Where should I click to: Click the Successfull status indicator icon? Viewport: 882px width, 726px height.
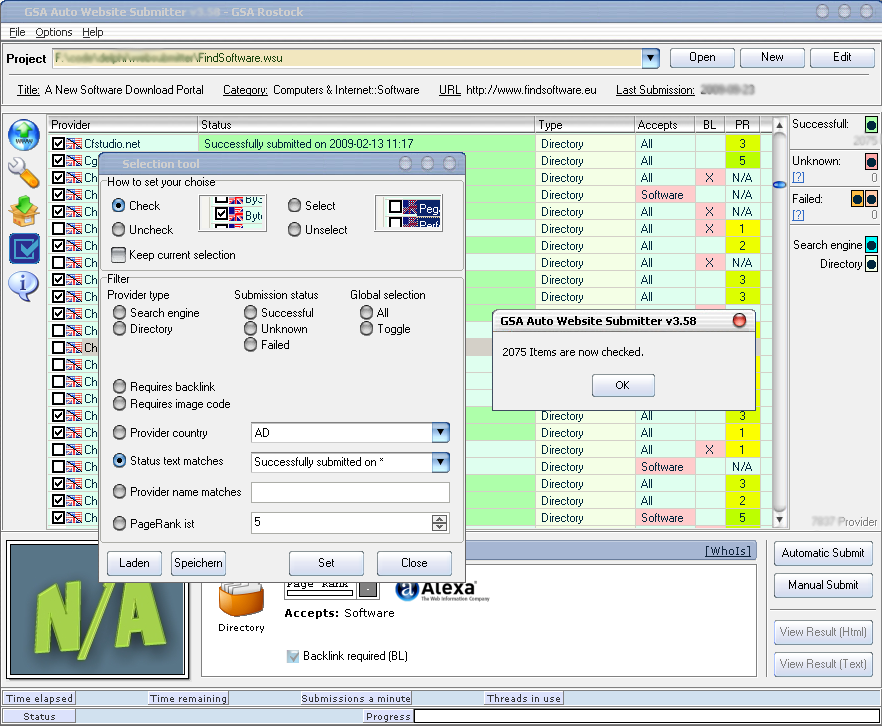pos(871,124)
